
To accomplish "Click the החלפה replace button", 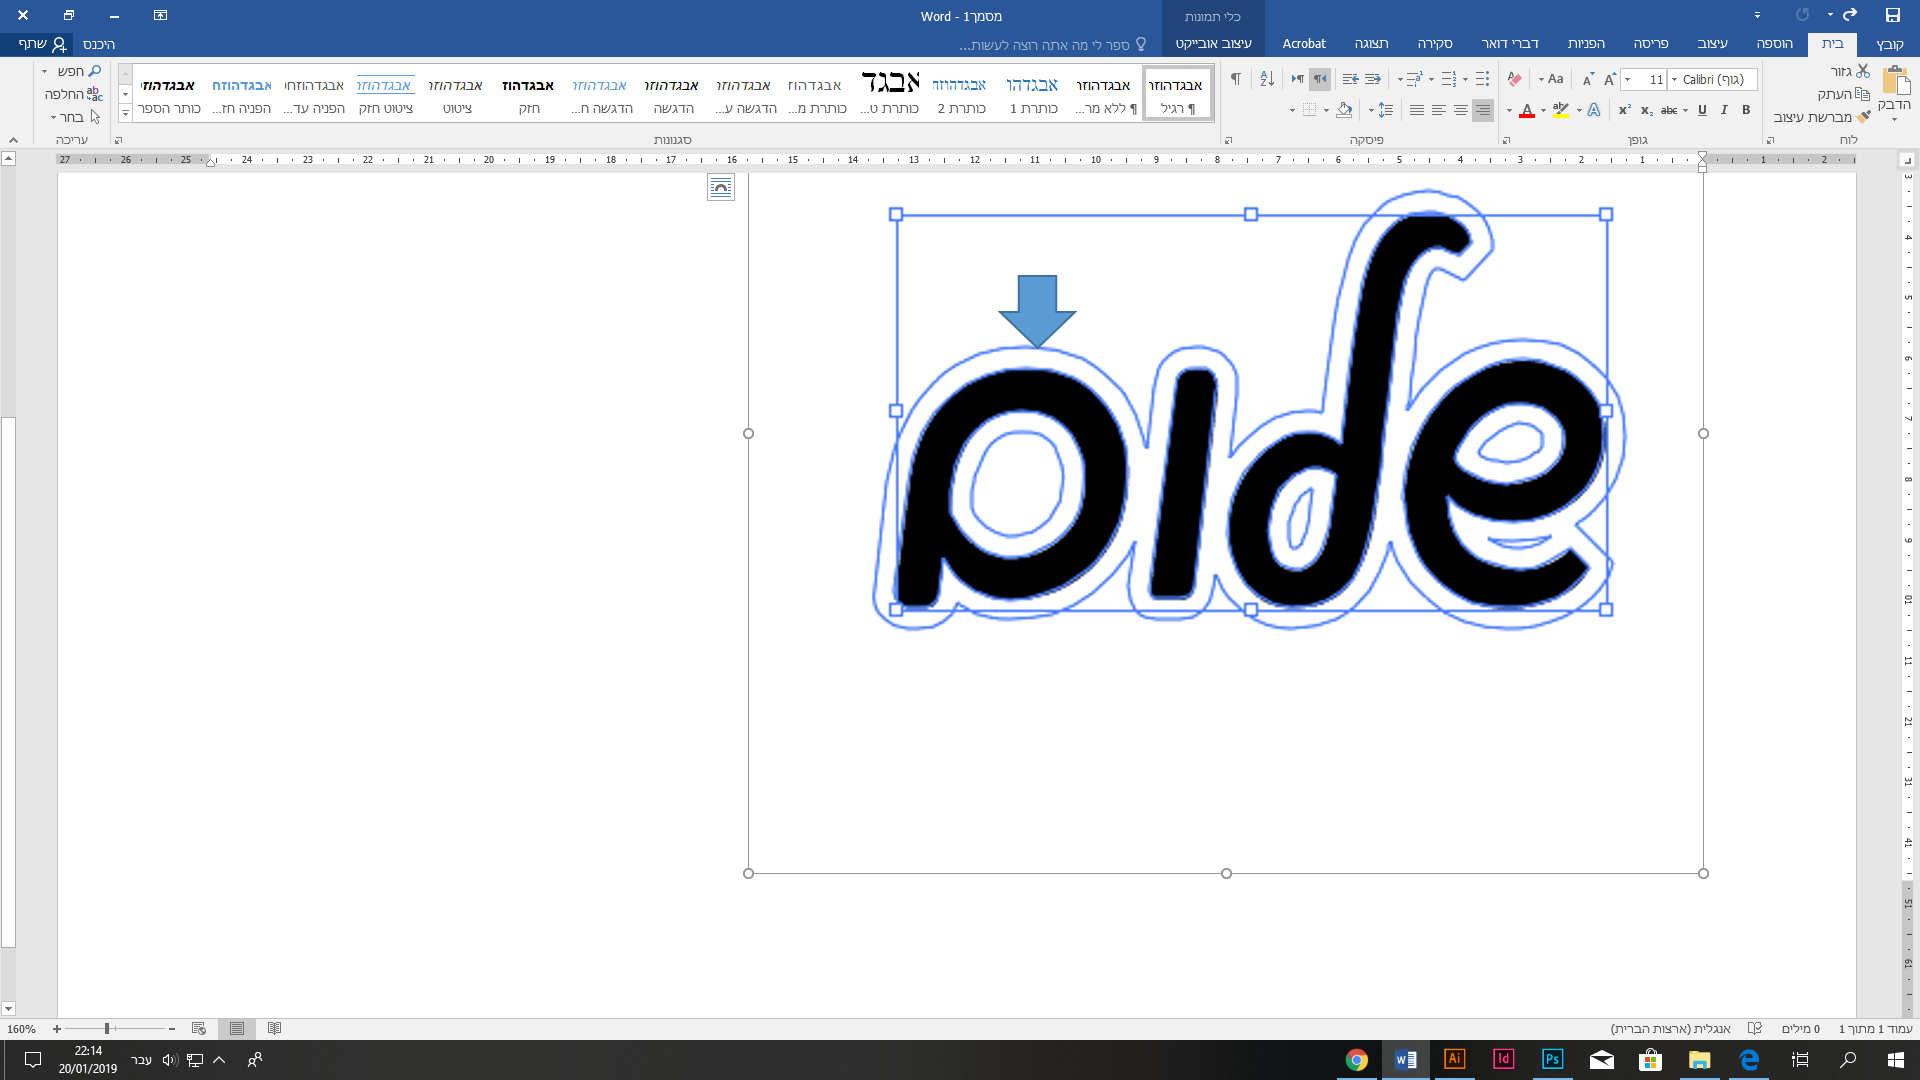I will tap(72, 93).
